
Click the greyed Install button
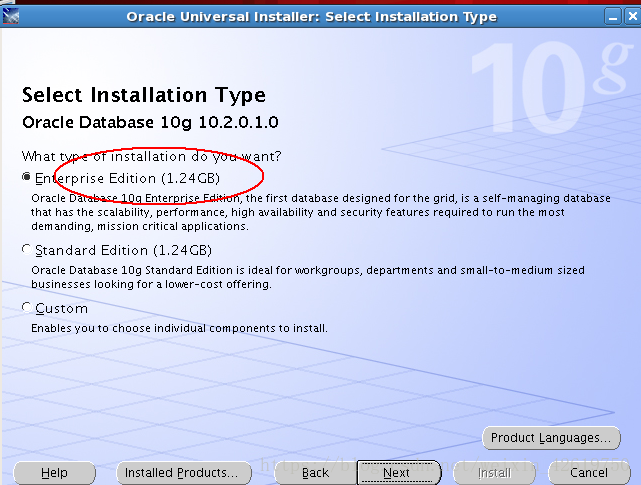click(494, 473)
